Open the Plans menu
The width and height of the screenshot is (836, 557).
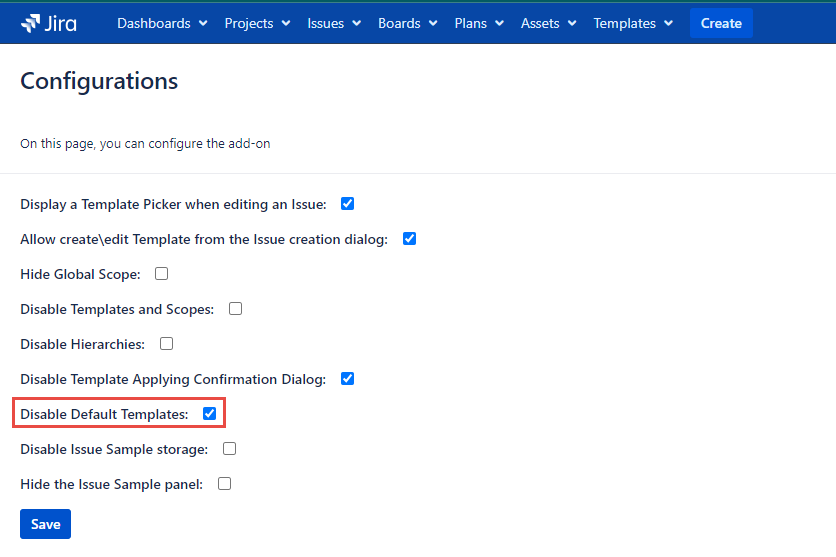click(479, 23)
